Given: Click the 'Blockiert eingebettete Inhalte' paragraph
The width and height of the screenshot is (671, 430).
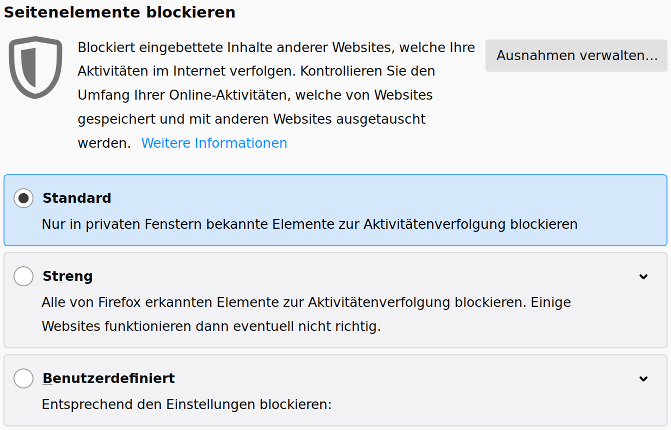Looking at the screenshot, I should [276, 95].
